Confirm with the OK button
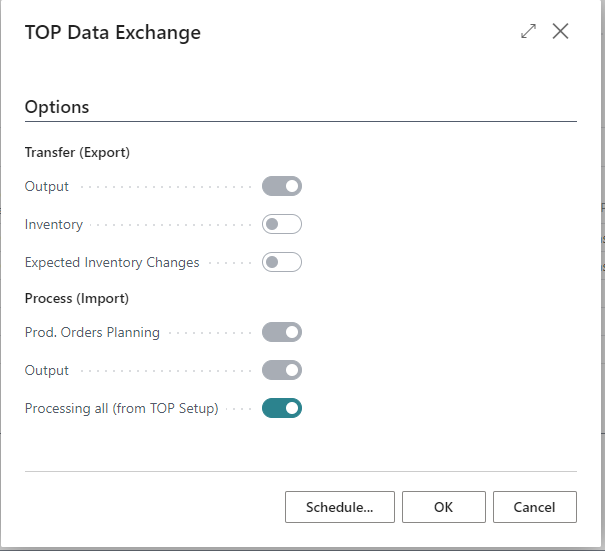The height and width of the screenshot is (551, 605). (443, 507)
